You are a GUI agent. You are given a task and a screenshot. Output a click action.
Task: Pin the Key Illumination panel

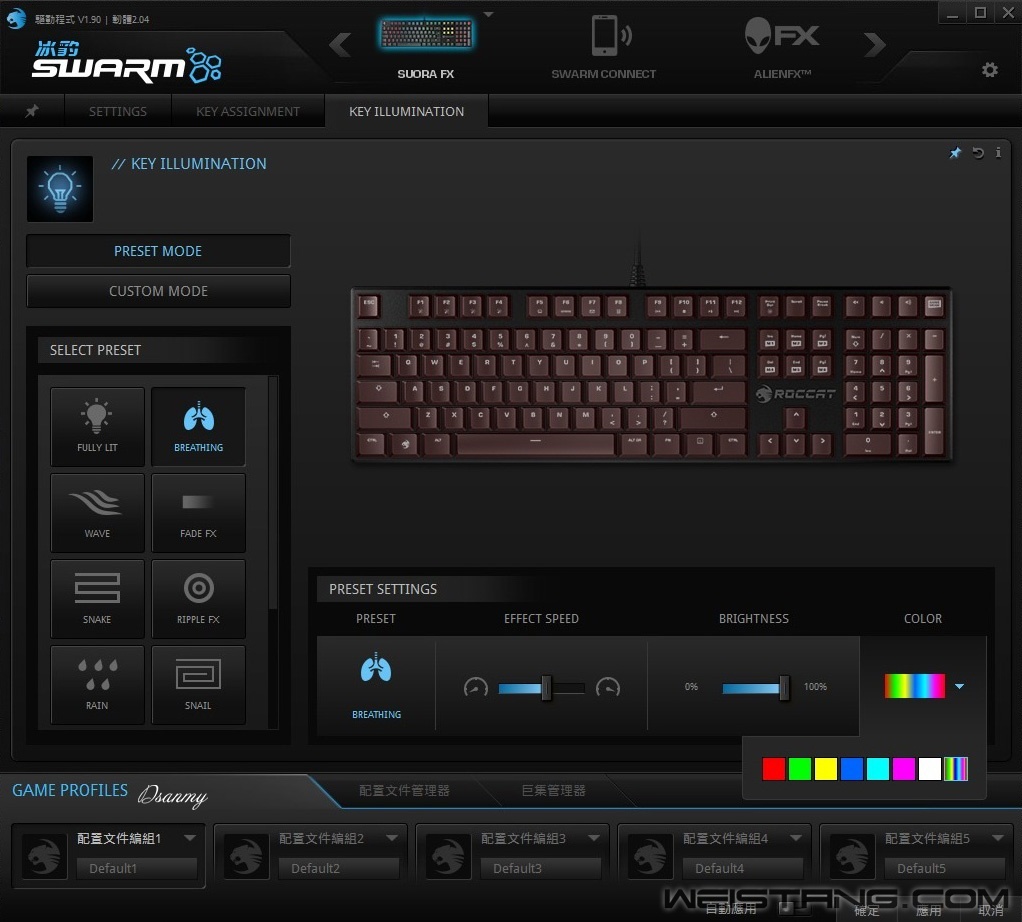(955, 152)
